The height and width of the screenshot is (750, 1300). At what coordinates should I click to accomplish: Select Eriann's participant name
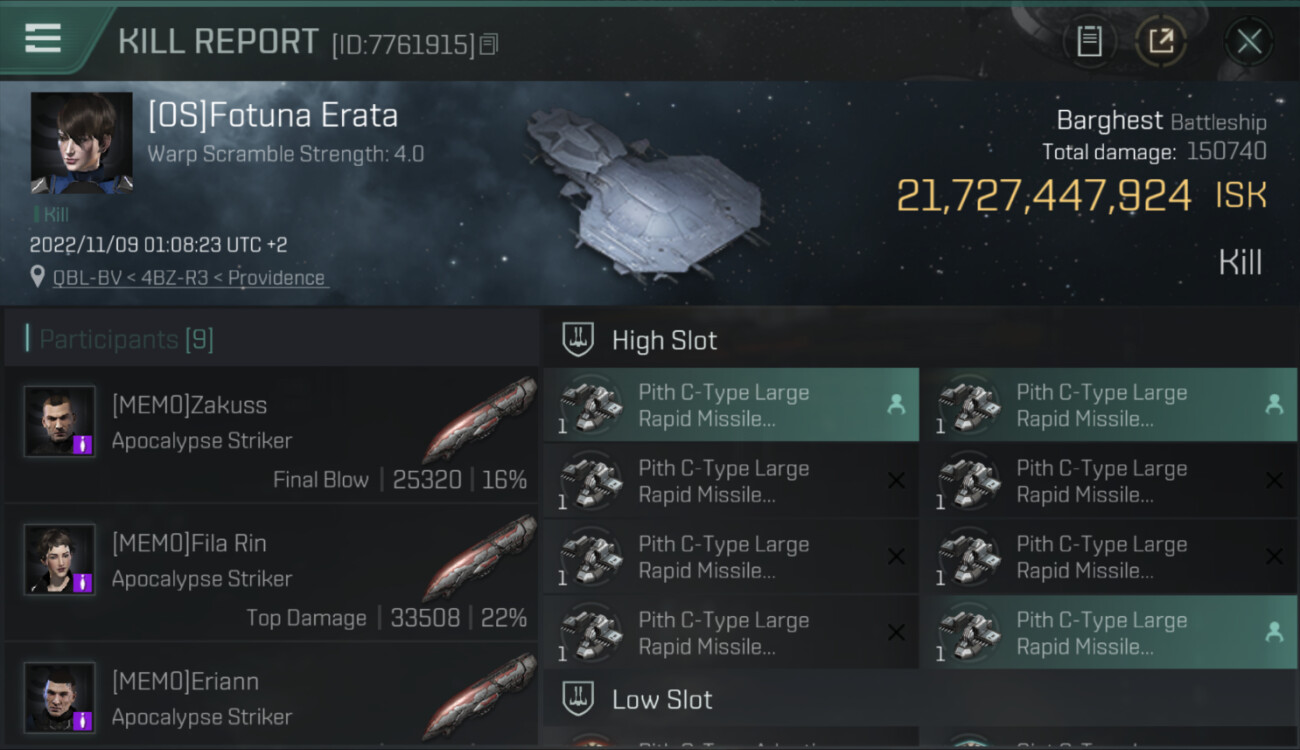(185, 682)
